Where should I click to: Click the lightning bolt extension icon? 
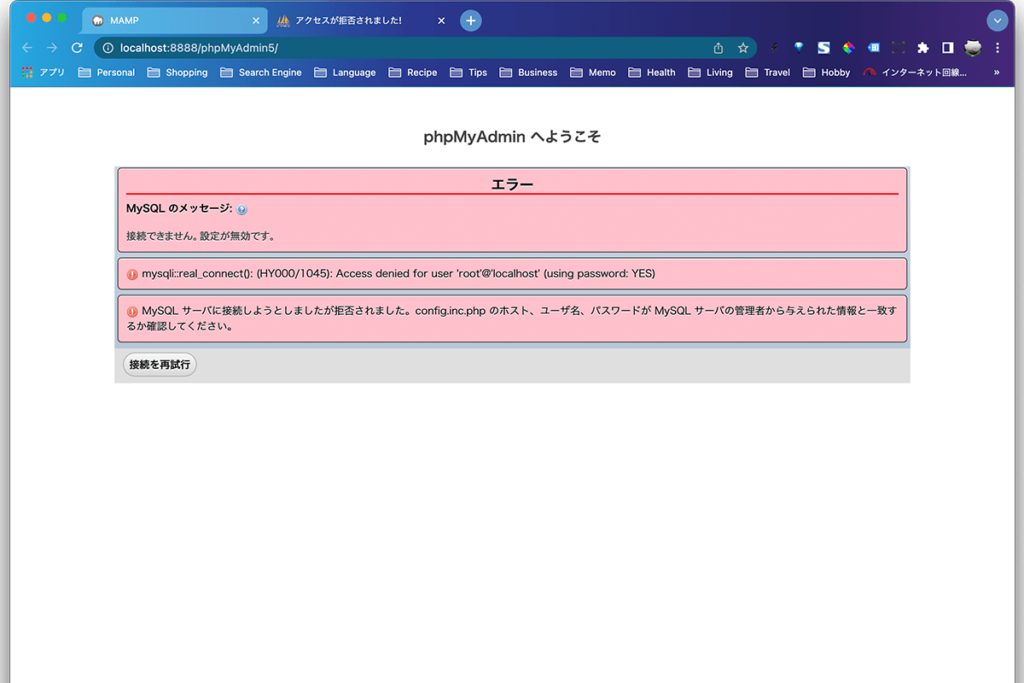(x=774, y=47)
